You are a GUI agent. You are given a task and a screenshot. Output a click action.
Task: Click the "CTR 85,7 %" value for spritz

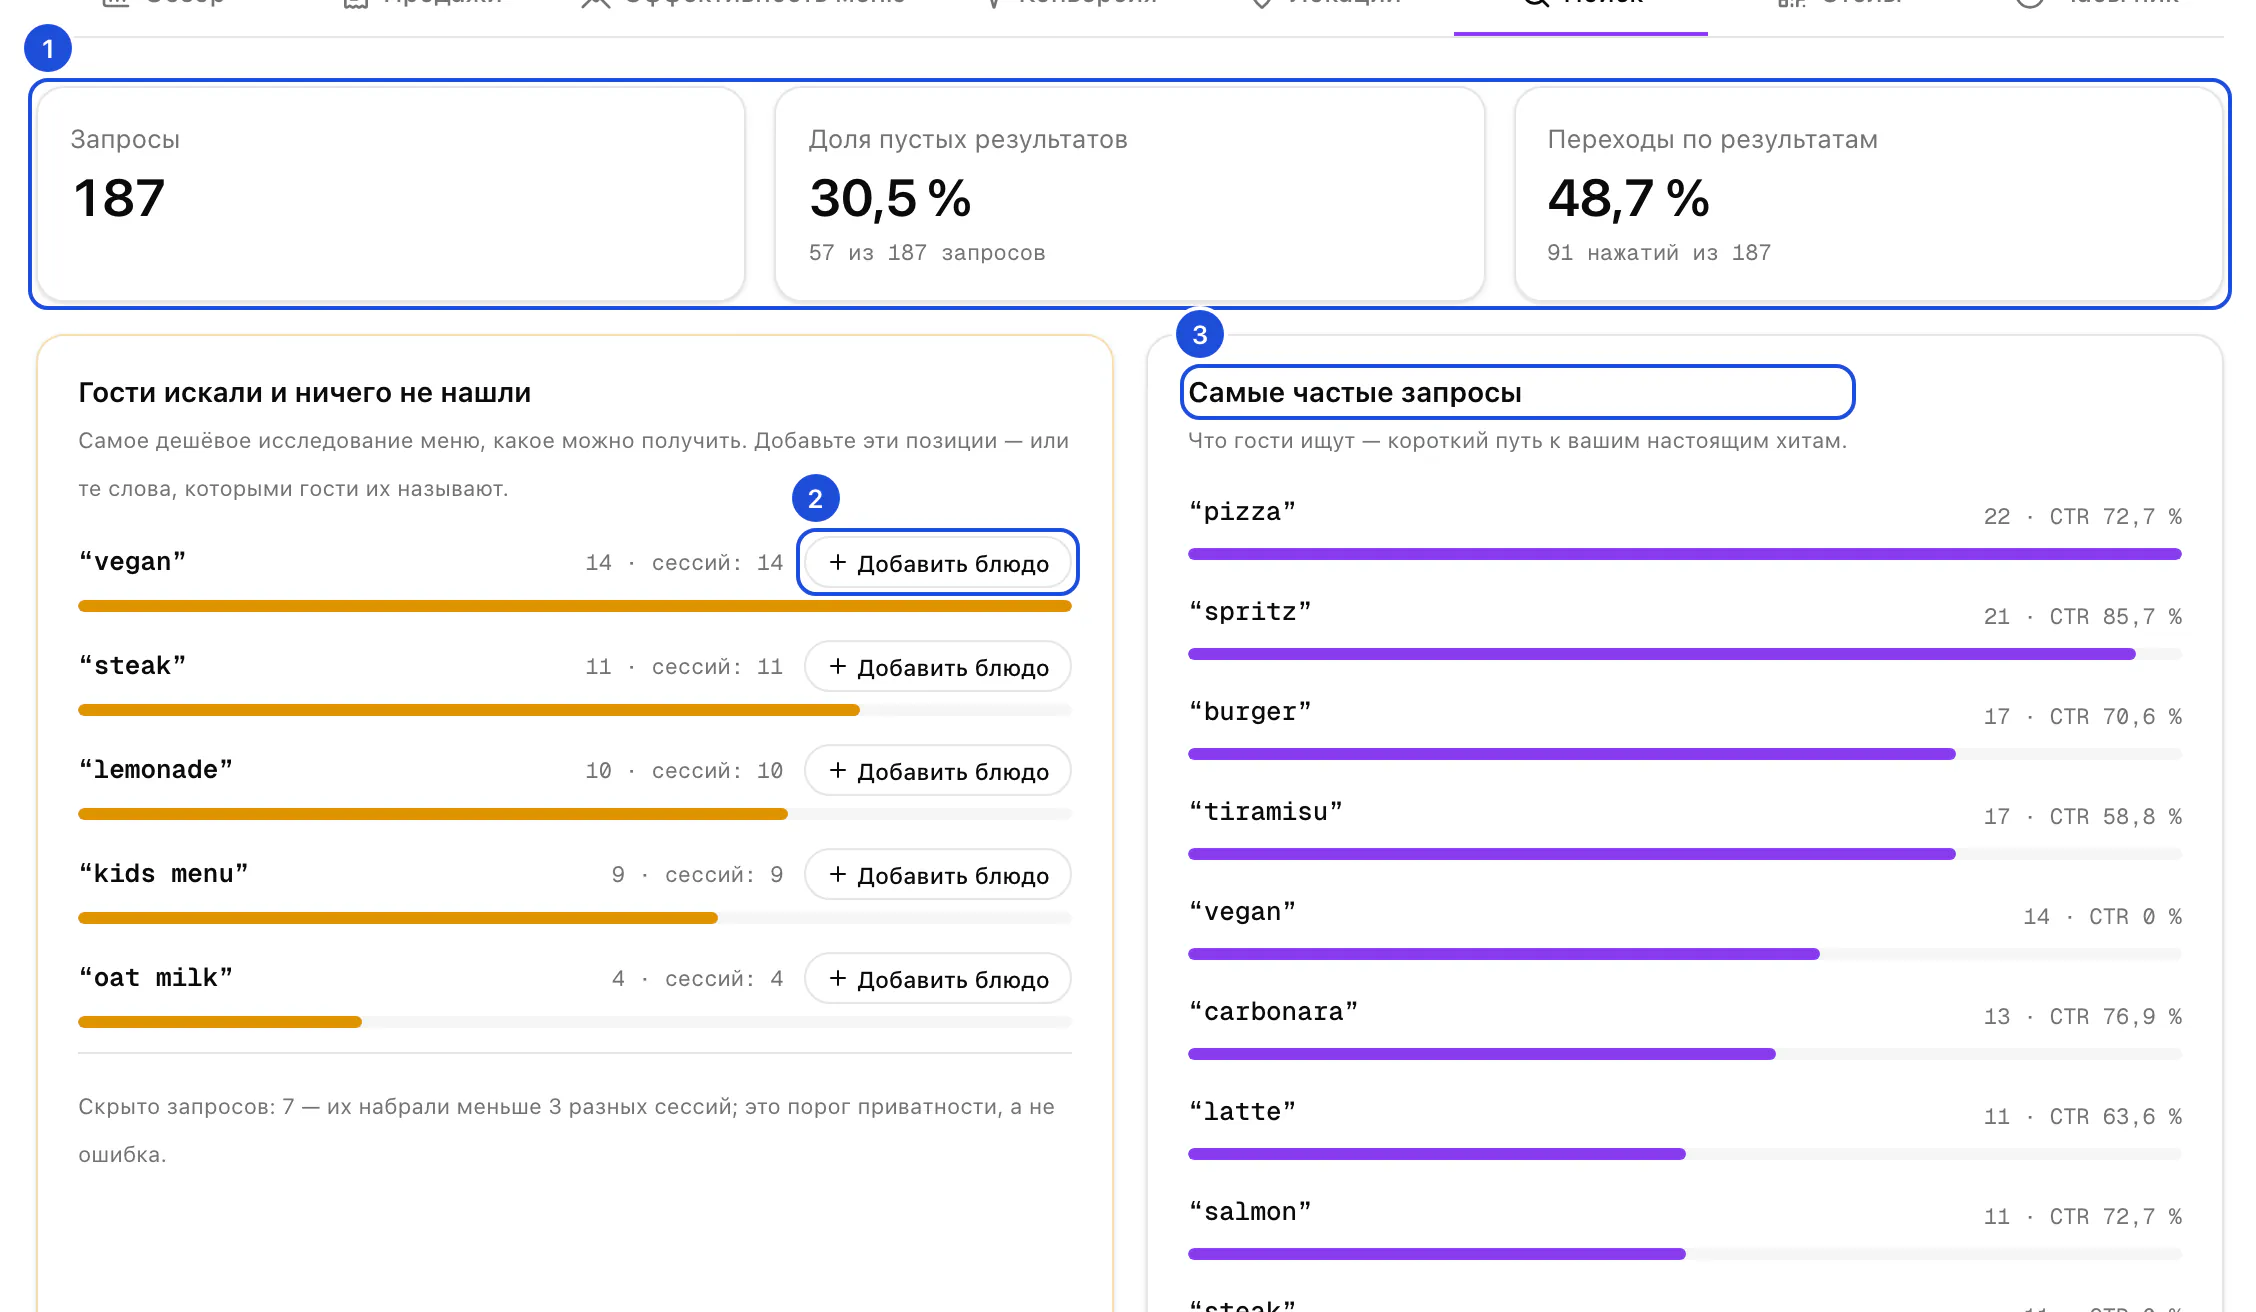point(2116,617)
